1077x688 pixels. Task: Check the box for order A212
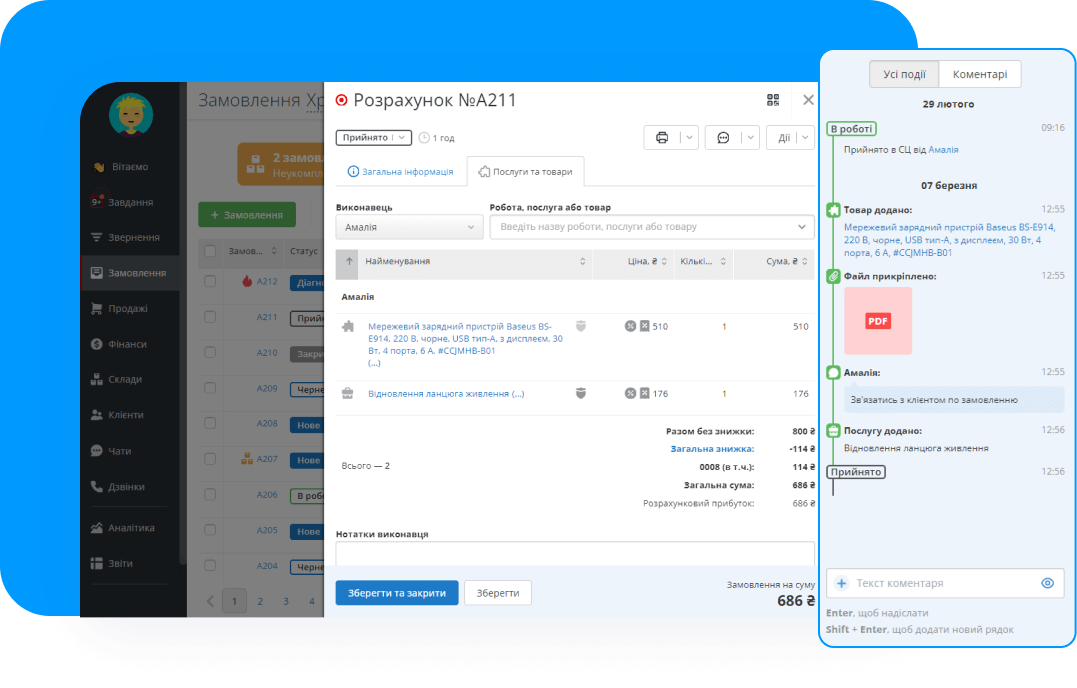210,282
